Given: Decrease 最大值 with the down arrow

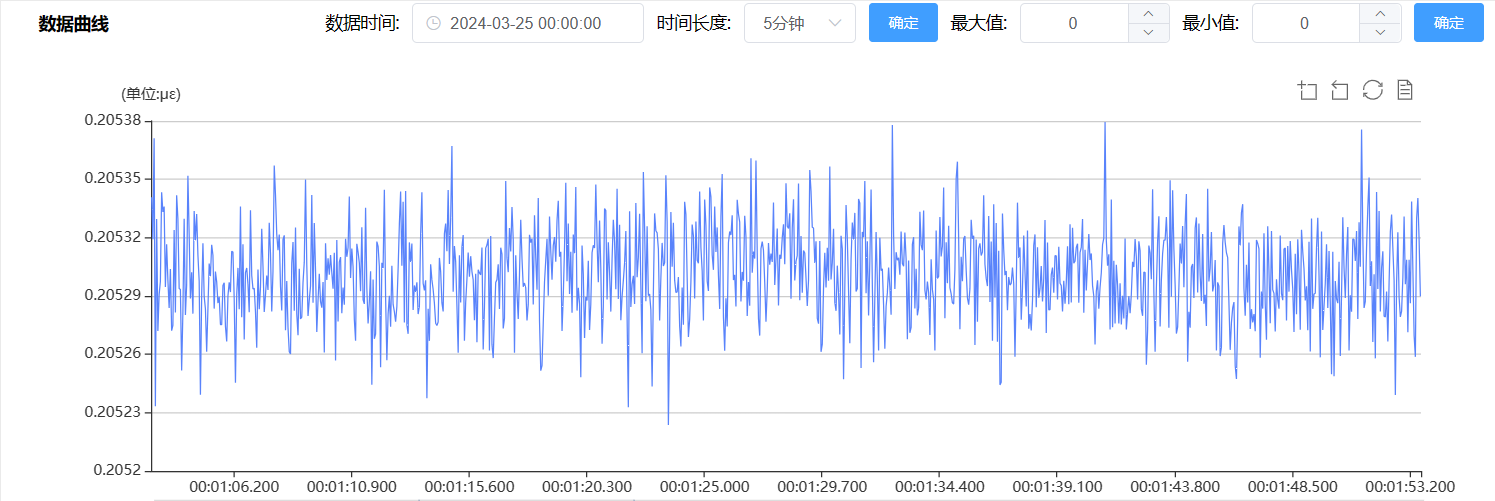Looking at the screenshot, I should click(1148, 33).
